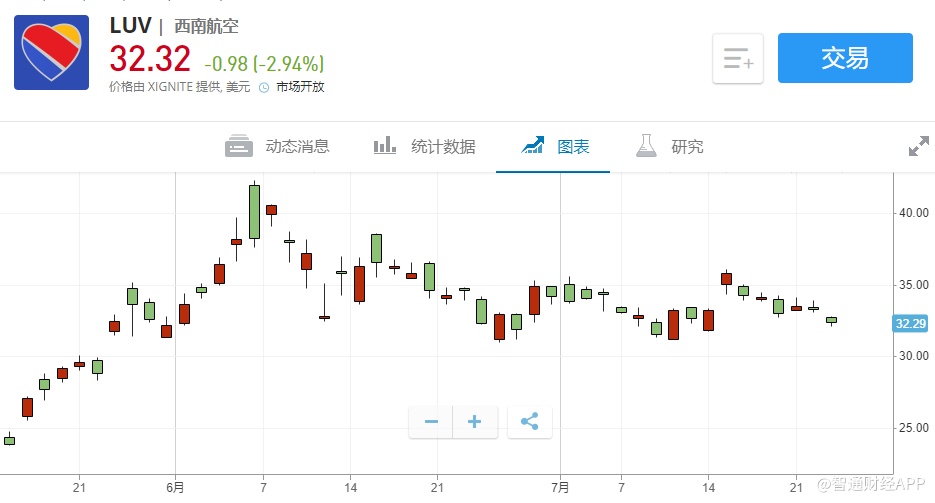This screenshot has height=503, width=935.
Task: Click the news feed card icon
Action: click(x=239, y=147)
